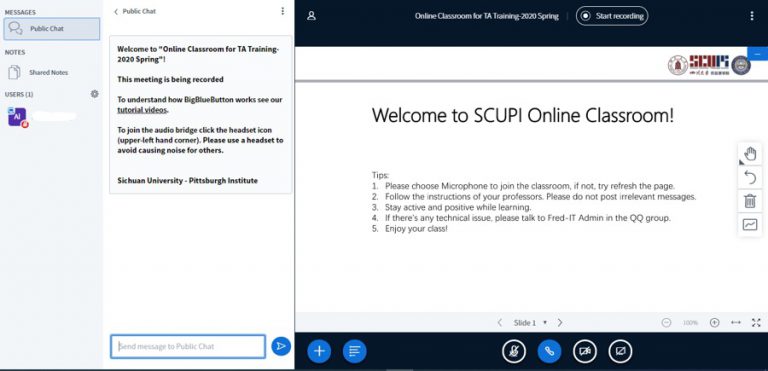Zoom in the slide with plus
Image resolution: width=768 pixels, height=371 pixels.
point(715,322)
